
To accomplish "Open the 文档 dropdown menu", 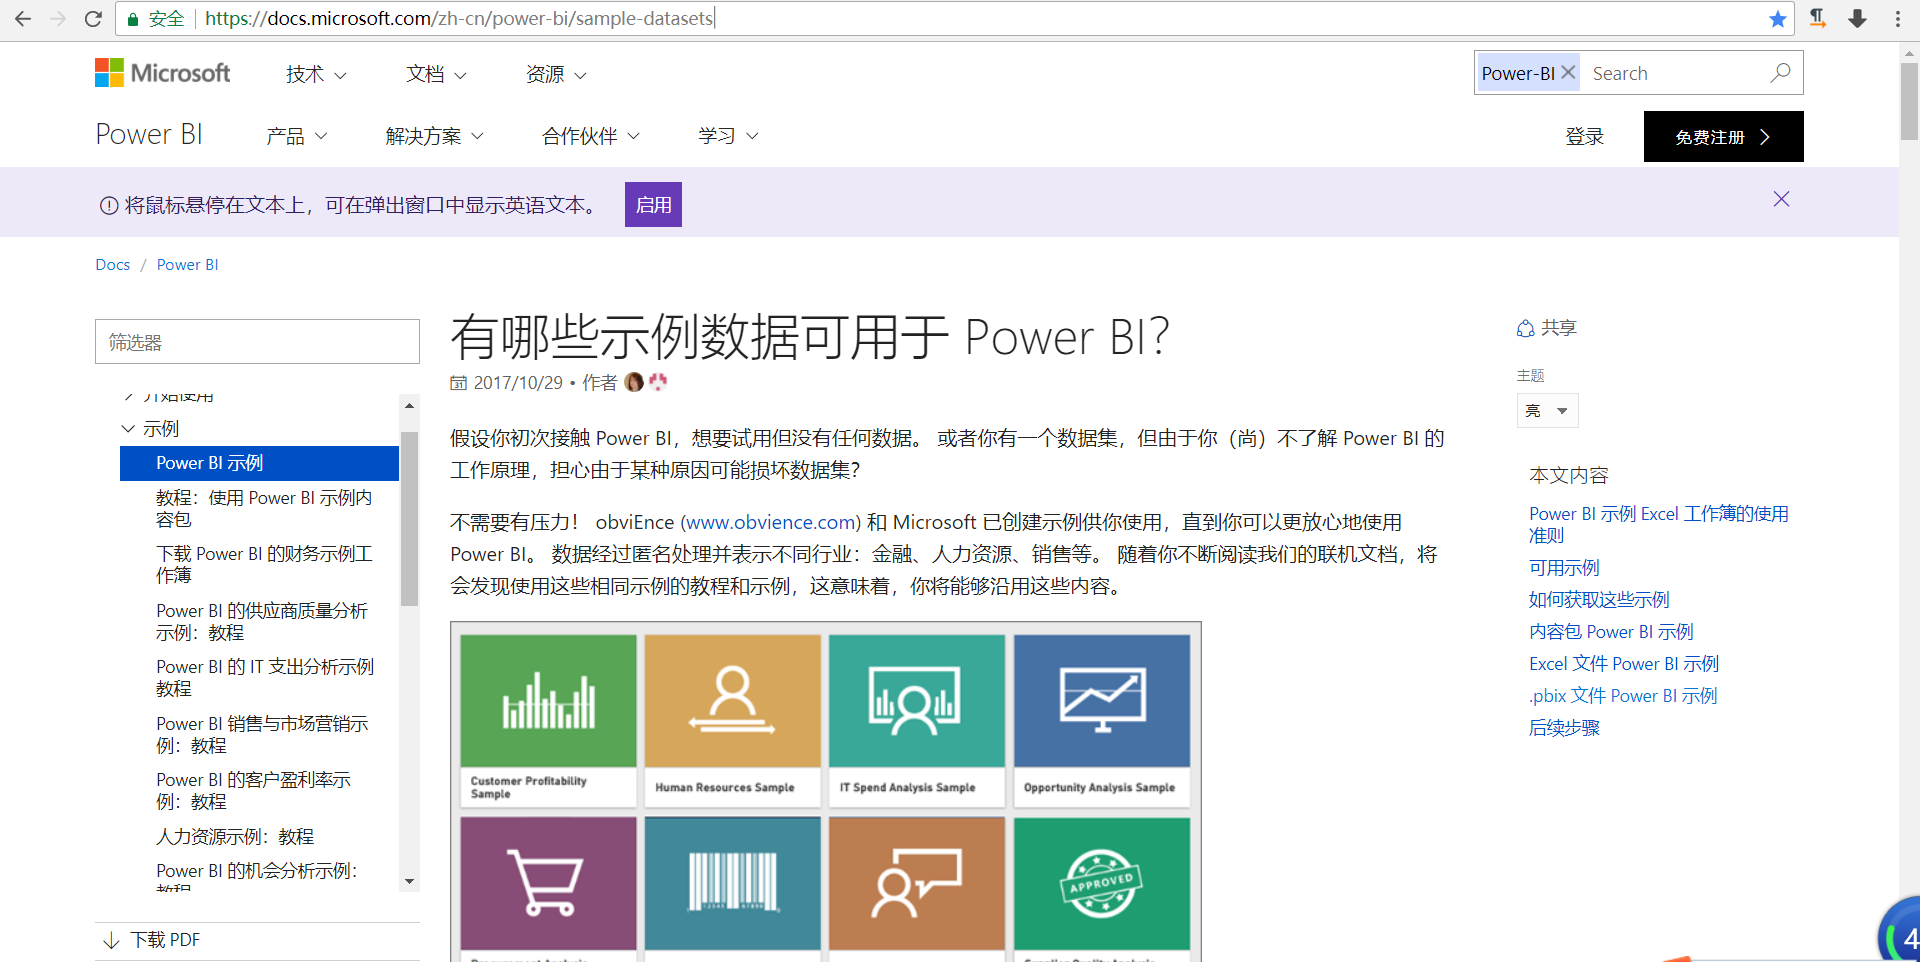I will point(436,75).
